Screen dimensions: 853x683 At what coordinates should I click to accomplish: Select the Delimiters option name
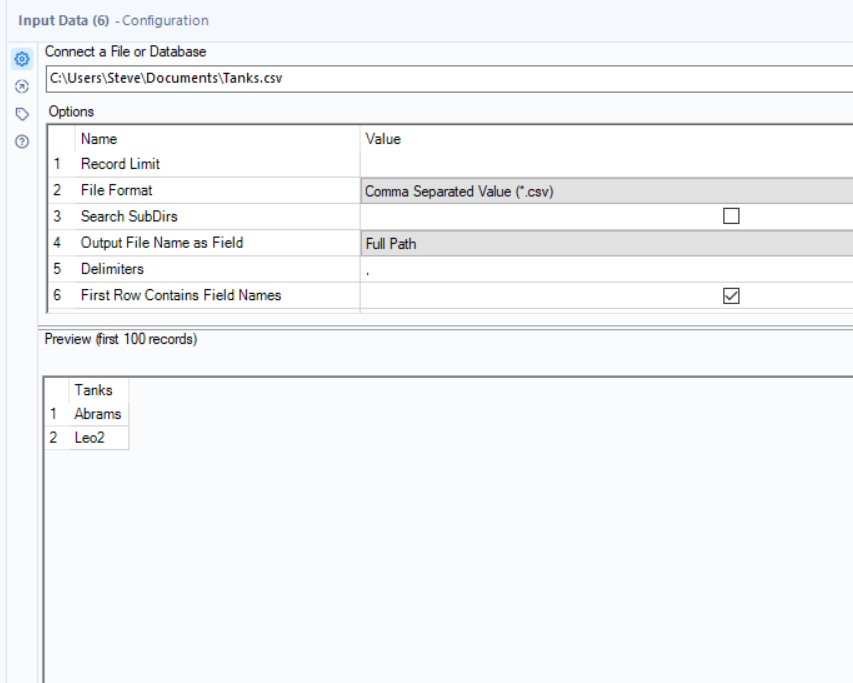point(112,269)
